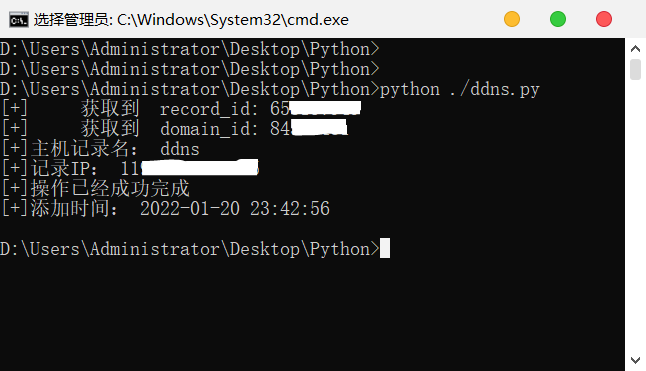646x371 pixels.
Task: Select the domain_id output line
Action: [174, 129]
